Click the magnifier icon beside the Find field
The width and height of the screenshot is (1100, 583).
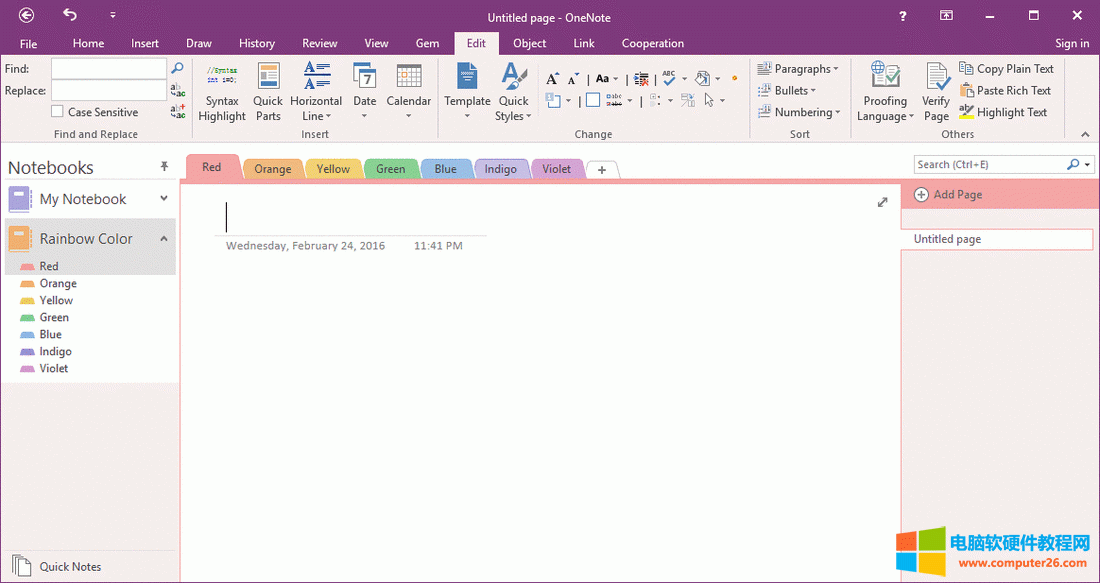click(178, 69)
